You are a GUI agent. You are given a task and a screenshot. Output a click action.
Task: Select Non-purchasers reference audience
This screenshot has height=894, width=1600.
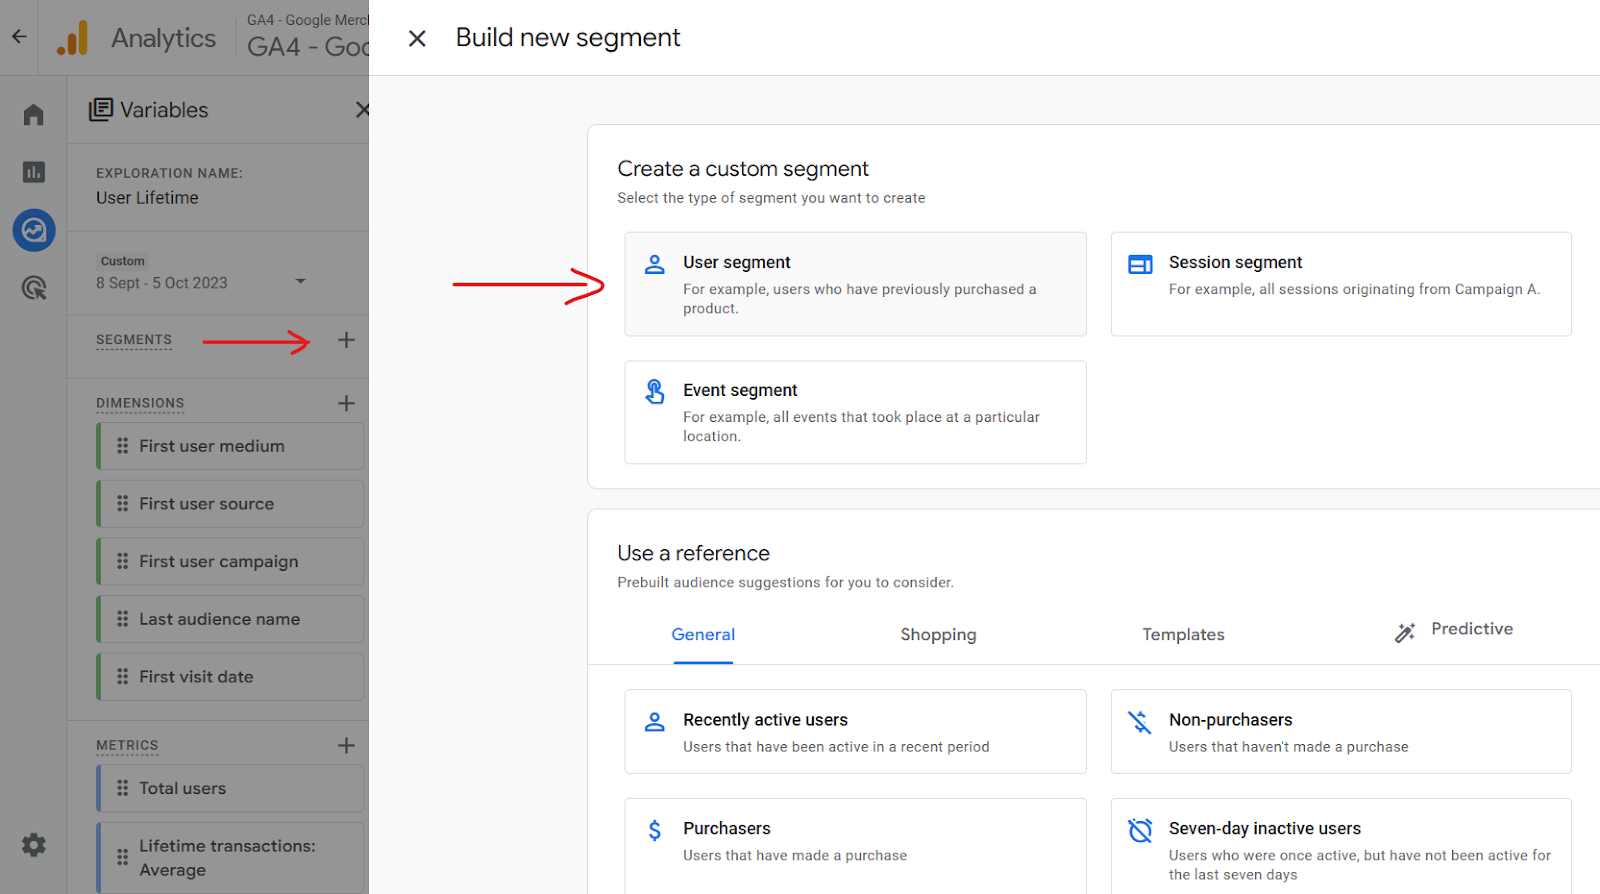pos(1341,731)
